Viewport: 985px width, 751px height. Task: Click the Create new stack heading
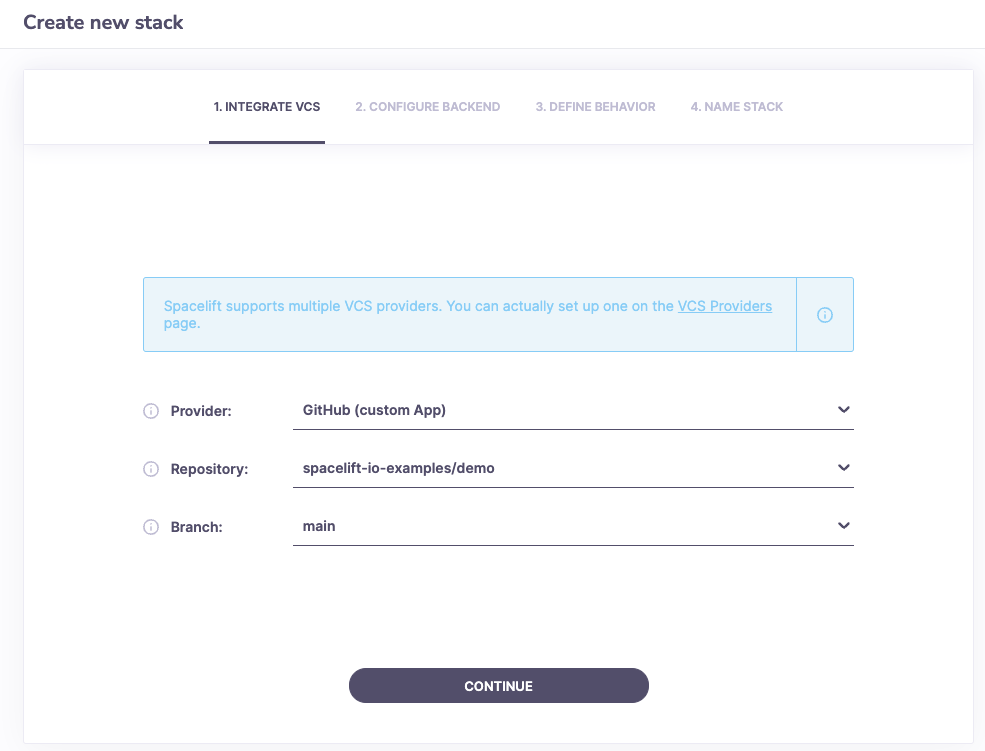click(x=103, y=22)
